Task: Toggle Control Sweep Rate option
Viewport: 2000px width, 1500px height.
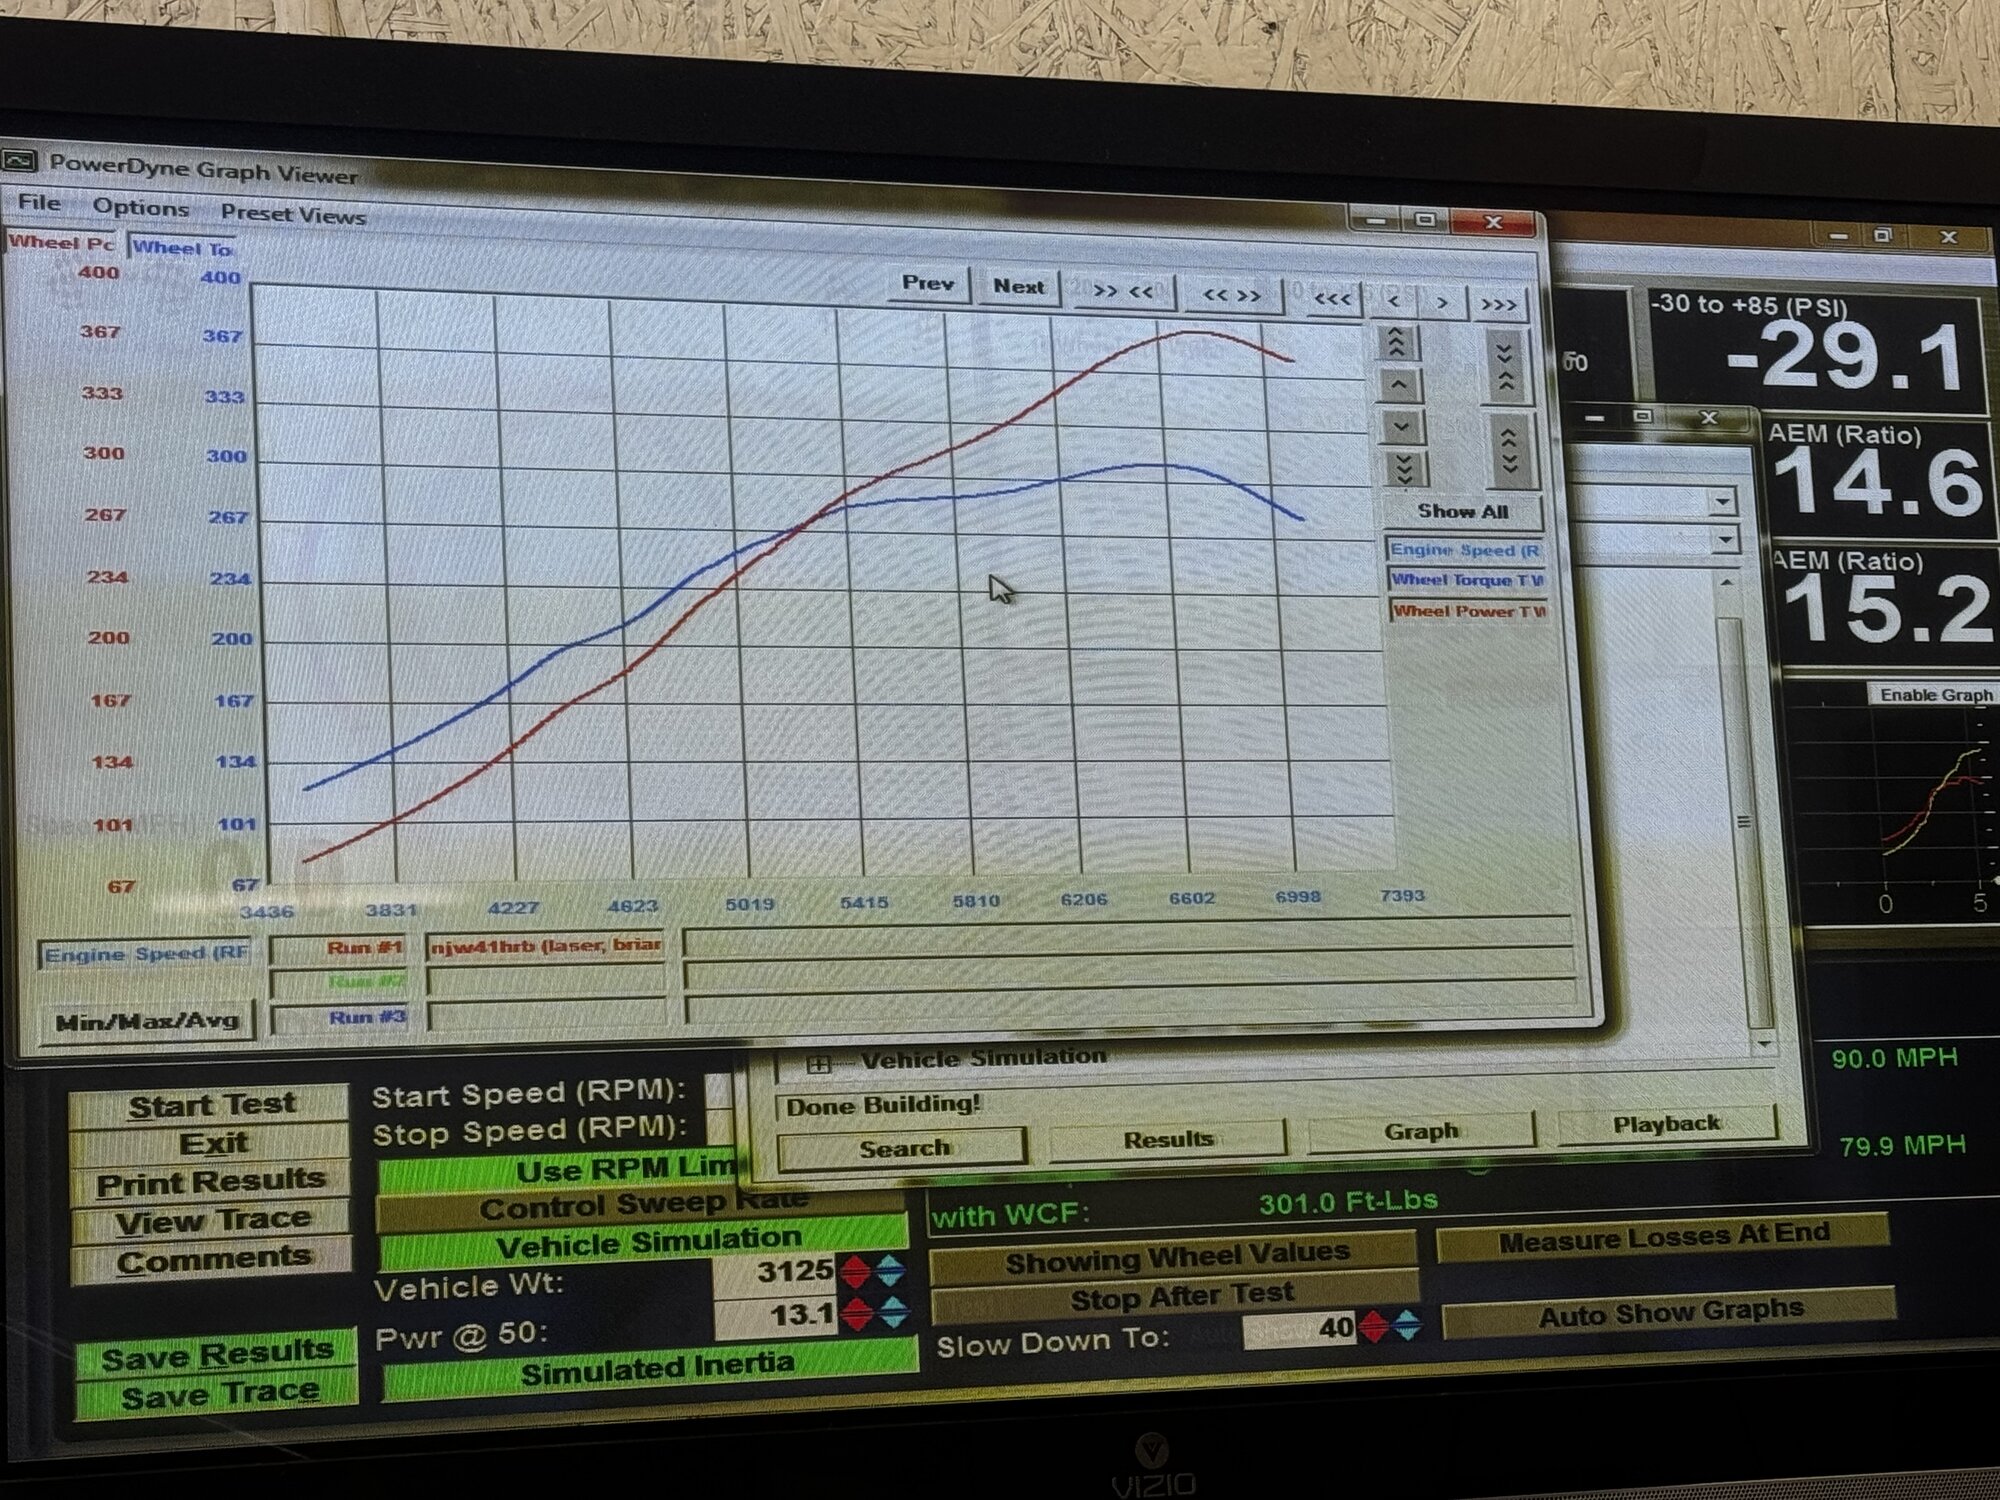Action: pyautogui.click(x=642, y=1206)
